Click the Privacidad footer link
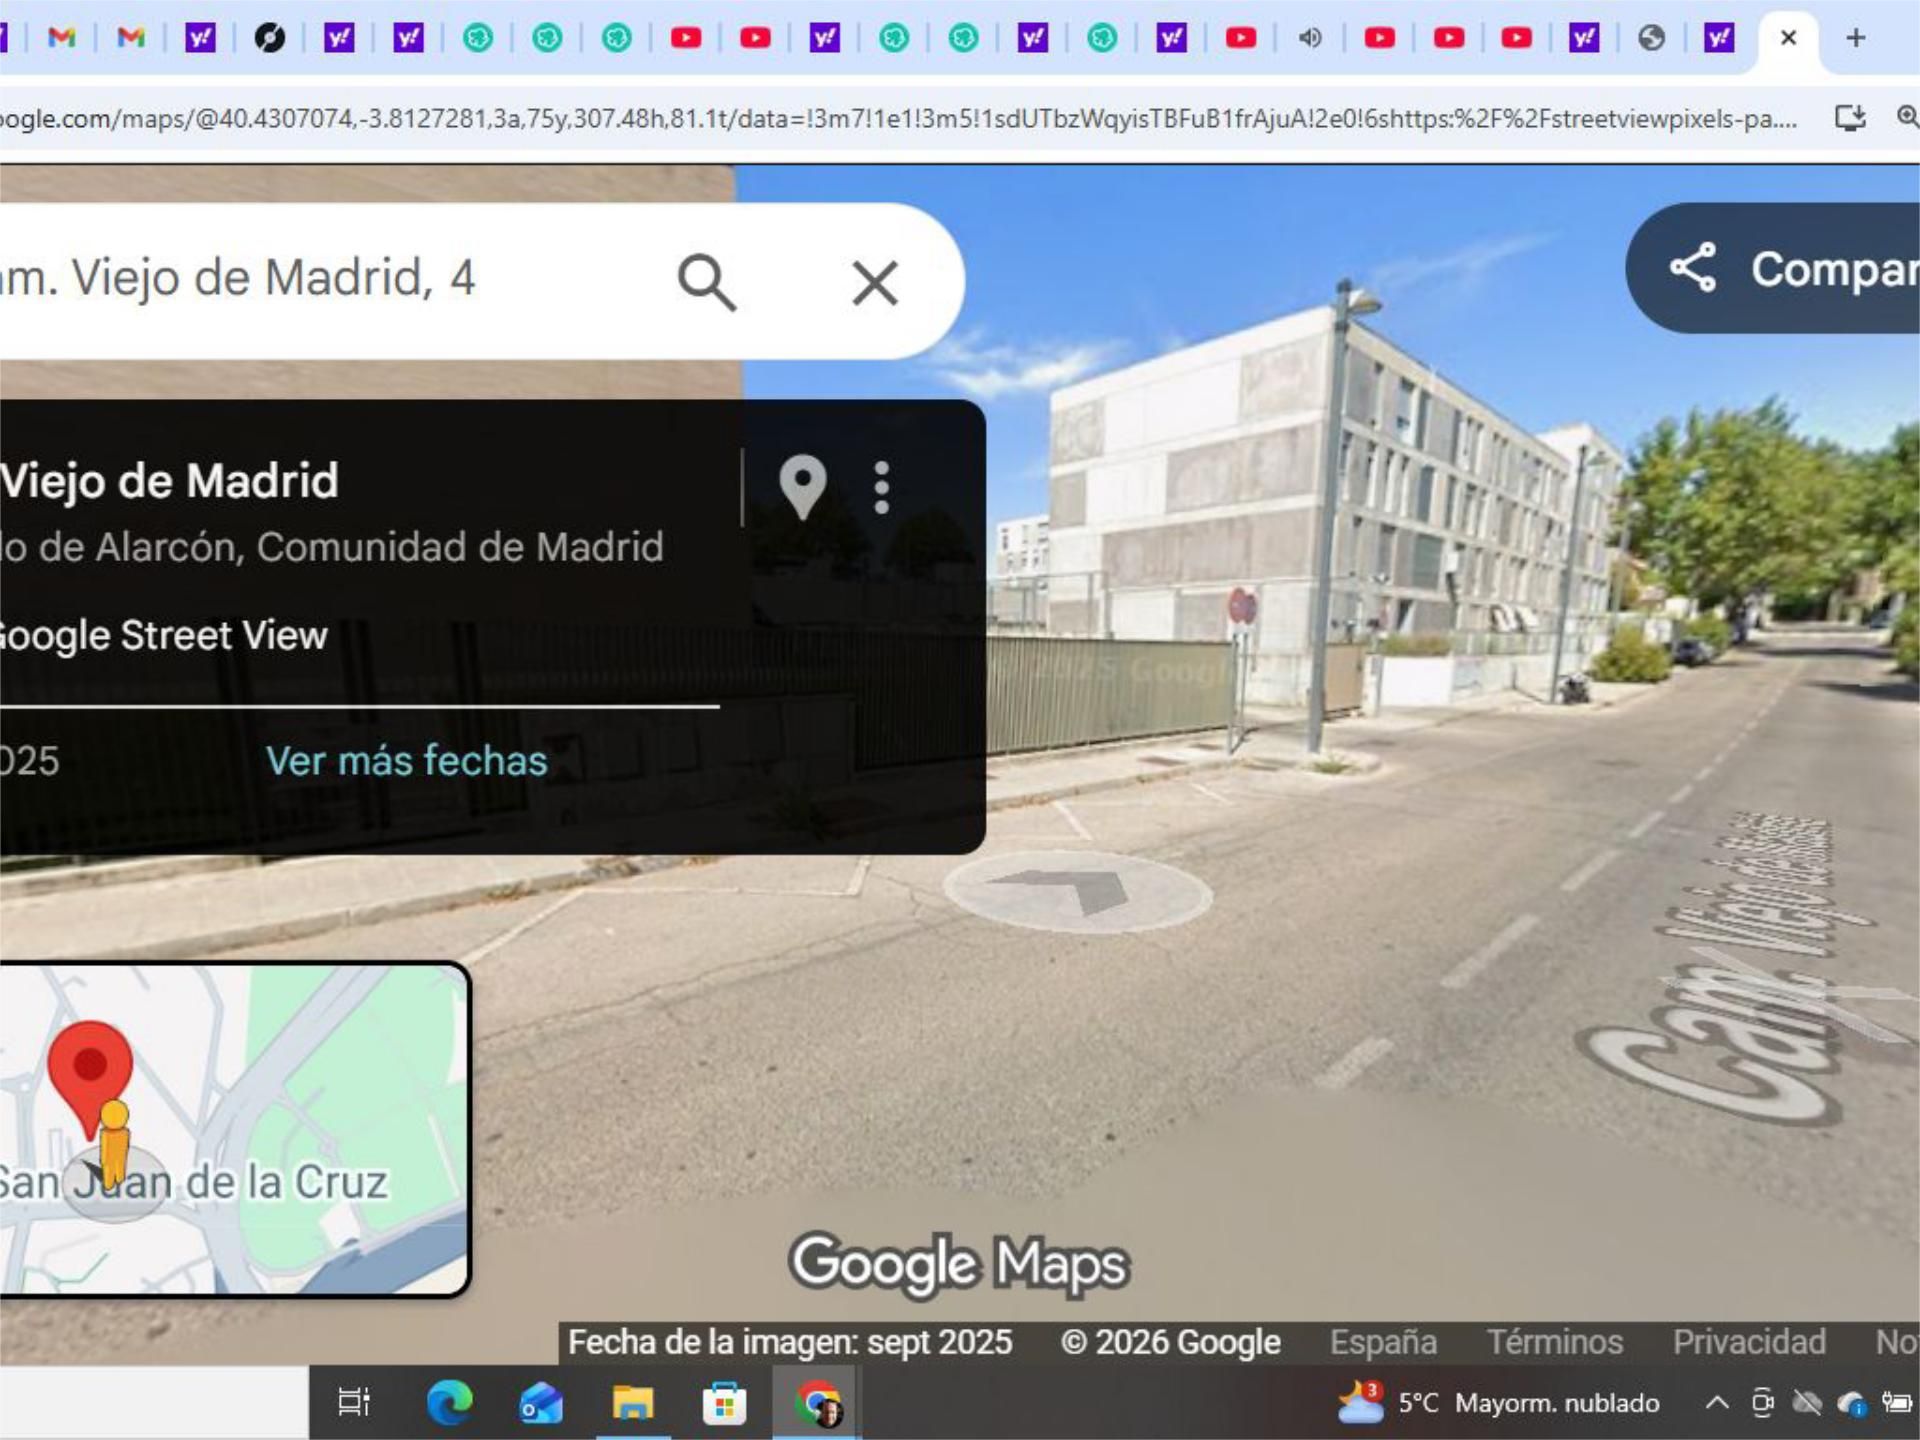The width and height of the screenshot is (1920, 1440). click(x=1748, y=1342)
